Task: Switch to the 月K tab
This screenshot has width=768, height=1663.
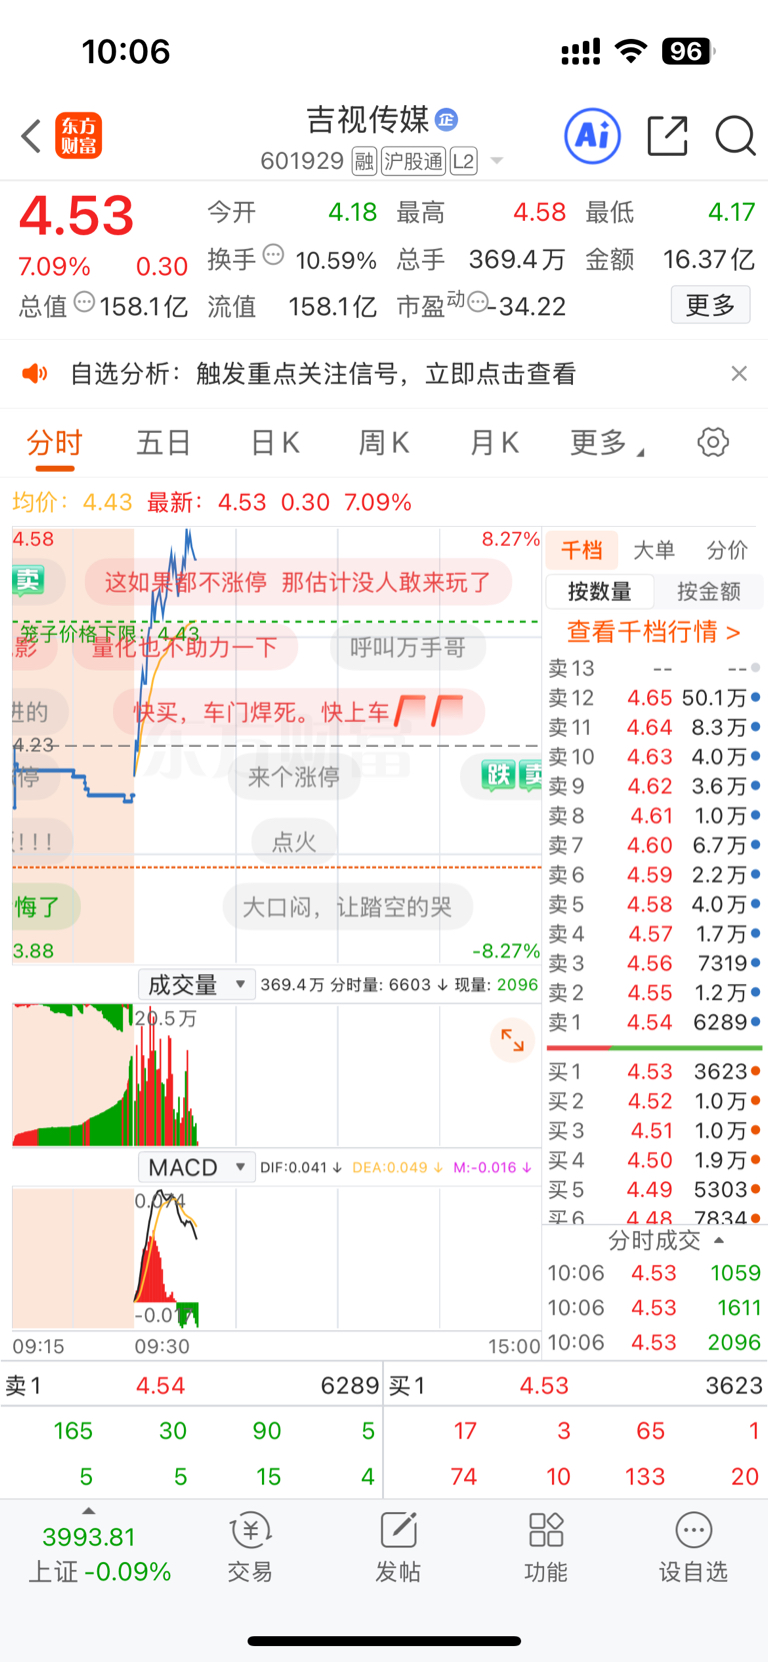Action: pos(494,443)
